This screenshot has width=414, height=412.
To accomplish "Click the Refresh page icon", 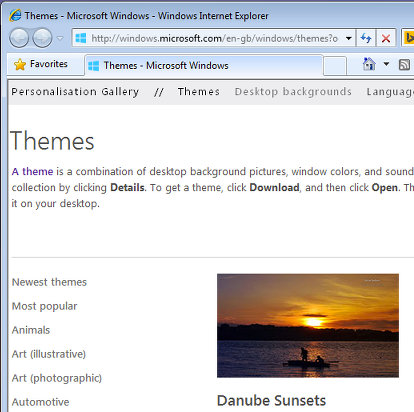I will click(x=366, y=38).
